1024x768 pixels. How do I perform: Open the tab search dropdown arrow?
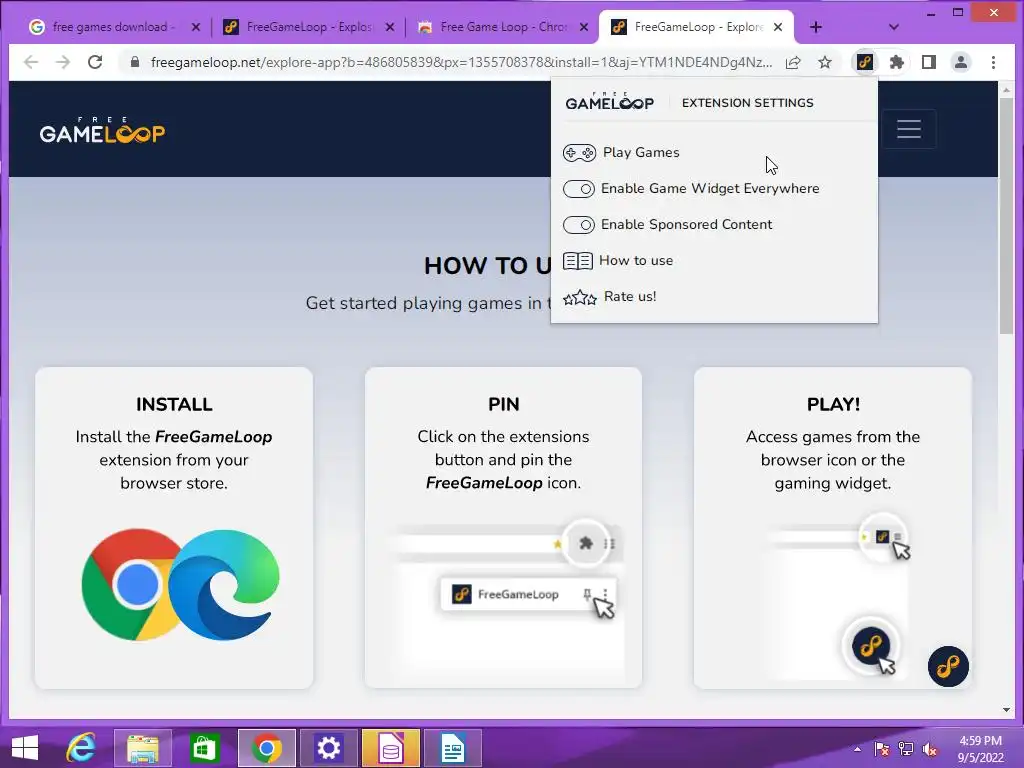tap(894, 27)
